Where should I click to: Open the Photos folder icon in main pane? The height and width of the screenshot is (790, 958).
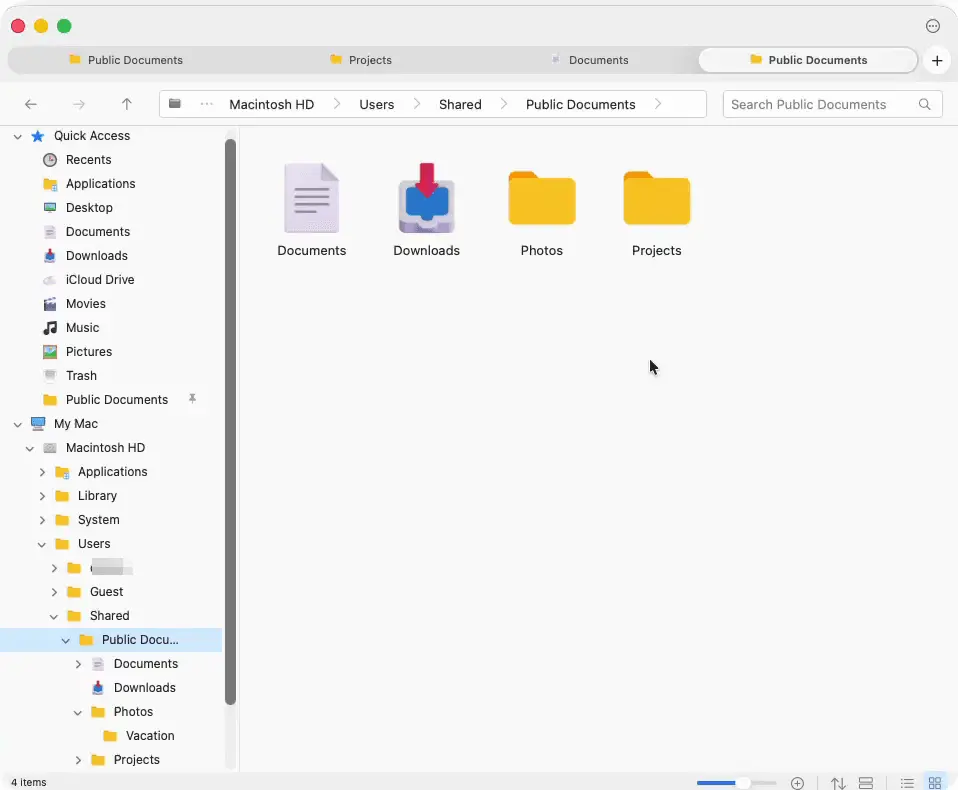[542, 198]
